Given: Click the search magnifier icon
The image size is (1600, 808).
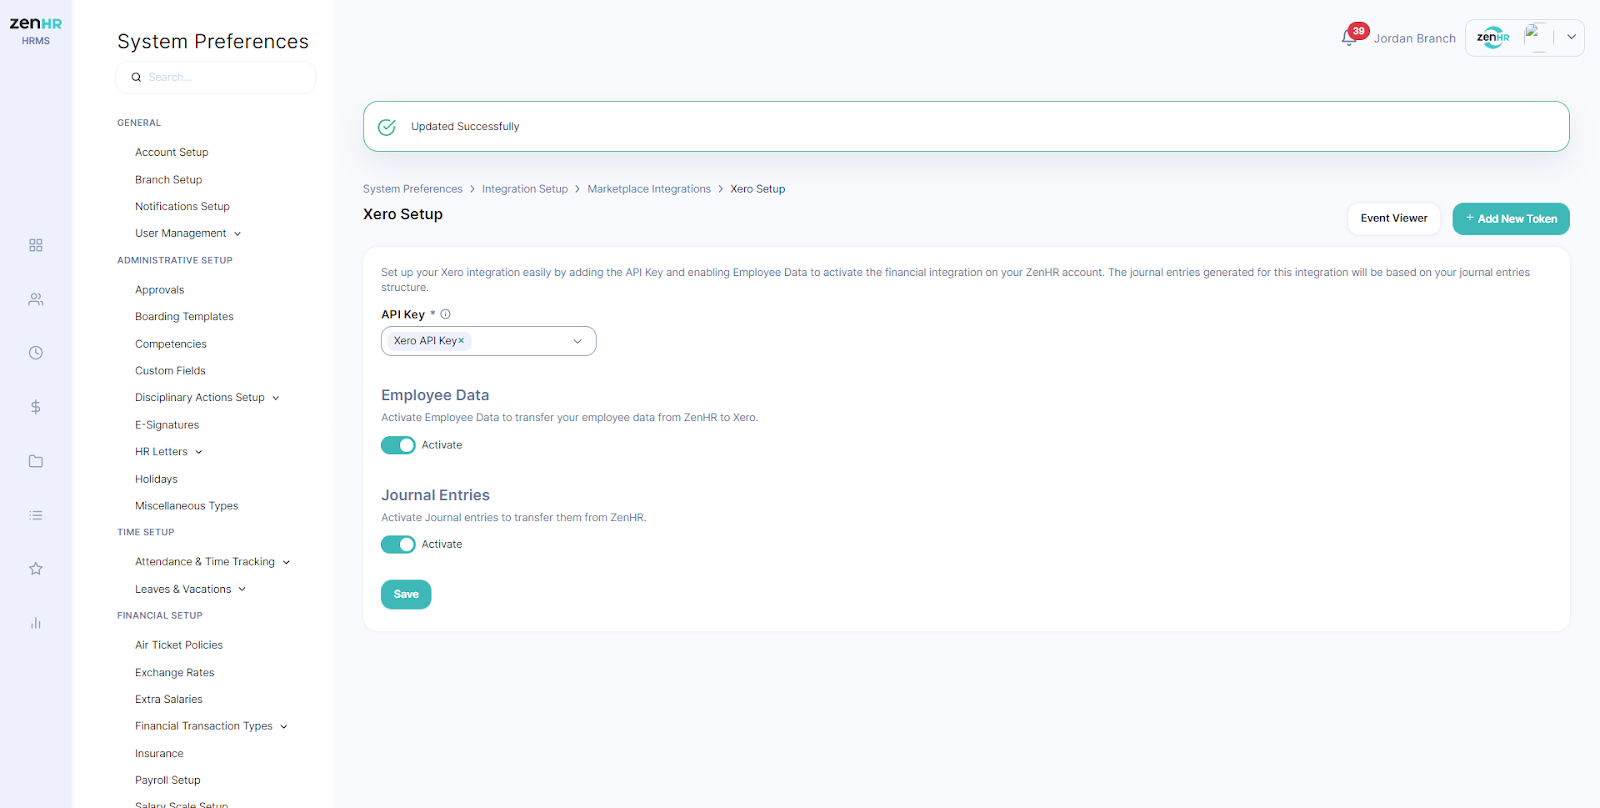Looking at the screenshot, I should coord(136,77).
